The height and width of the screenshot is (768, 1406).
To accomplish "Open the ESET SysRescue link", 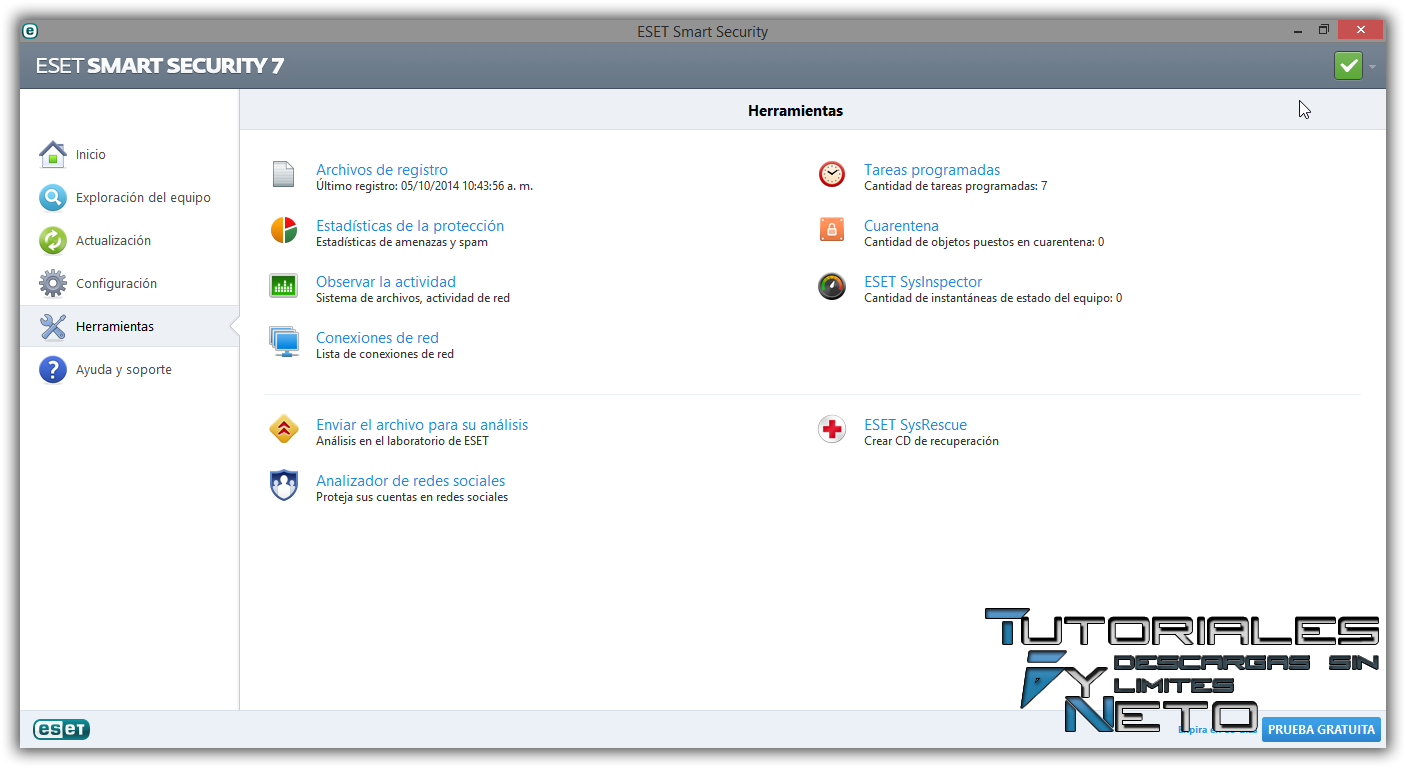I will point(915,425).
